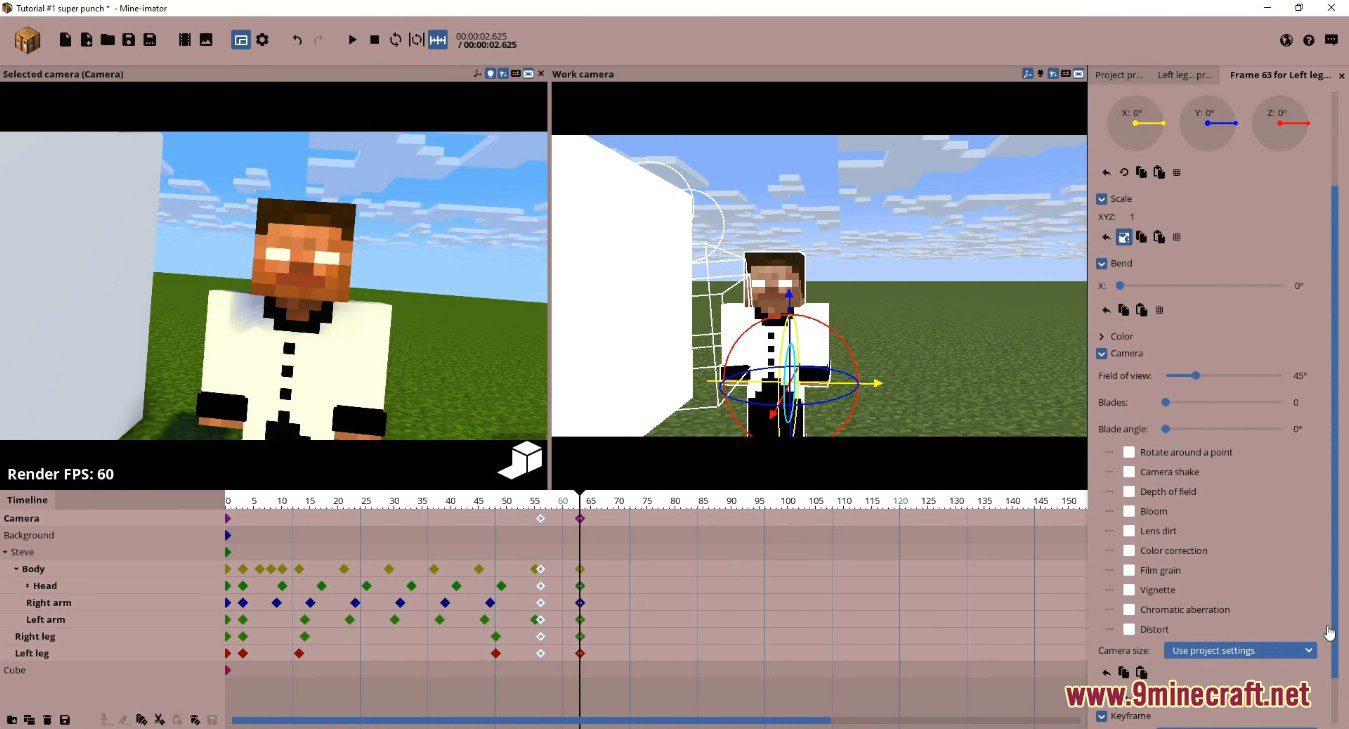Screen dimensions: 1349x729
Task: Cut keyframes using the scissors icon
Action: (x=159, y=720)
